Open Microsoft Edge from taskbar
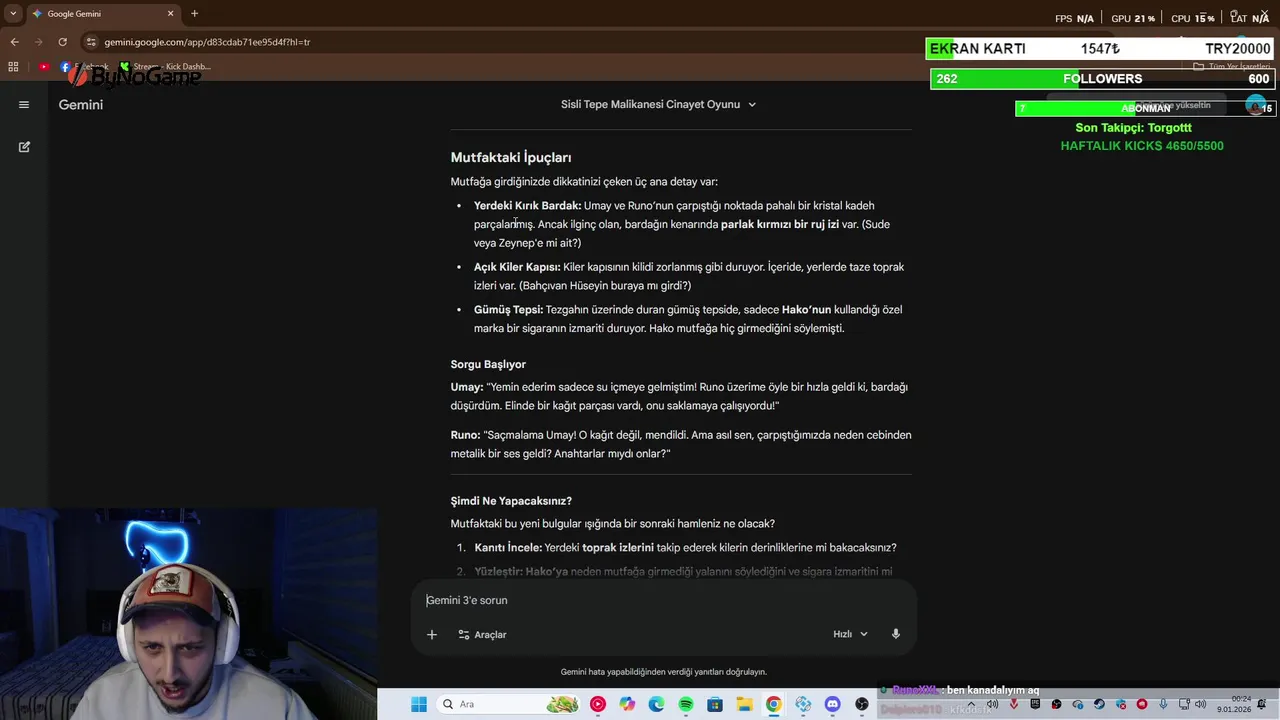1280x720 pixels. [x=656, y=704]
